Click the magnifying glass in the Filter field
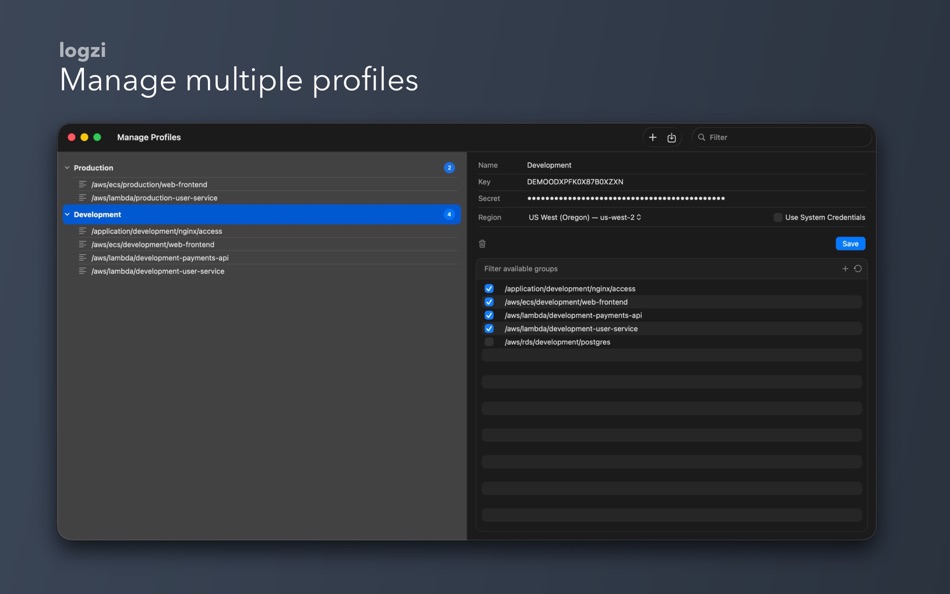The image size is (950, 594). click(x=703, y=137)
